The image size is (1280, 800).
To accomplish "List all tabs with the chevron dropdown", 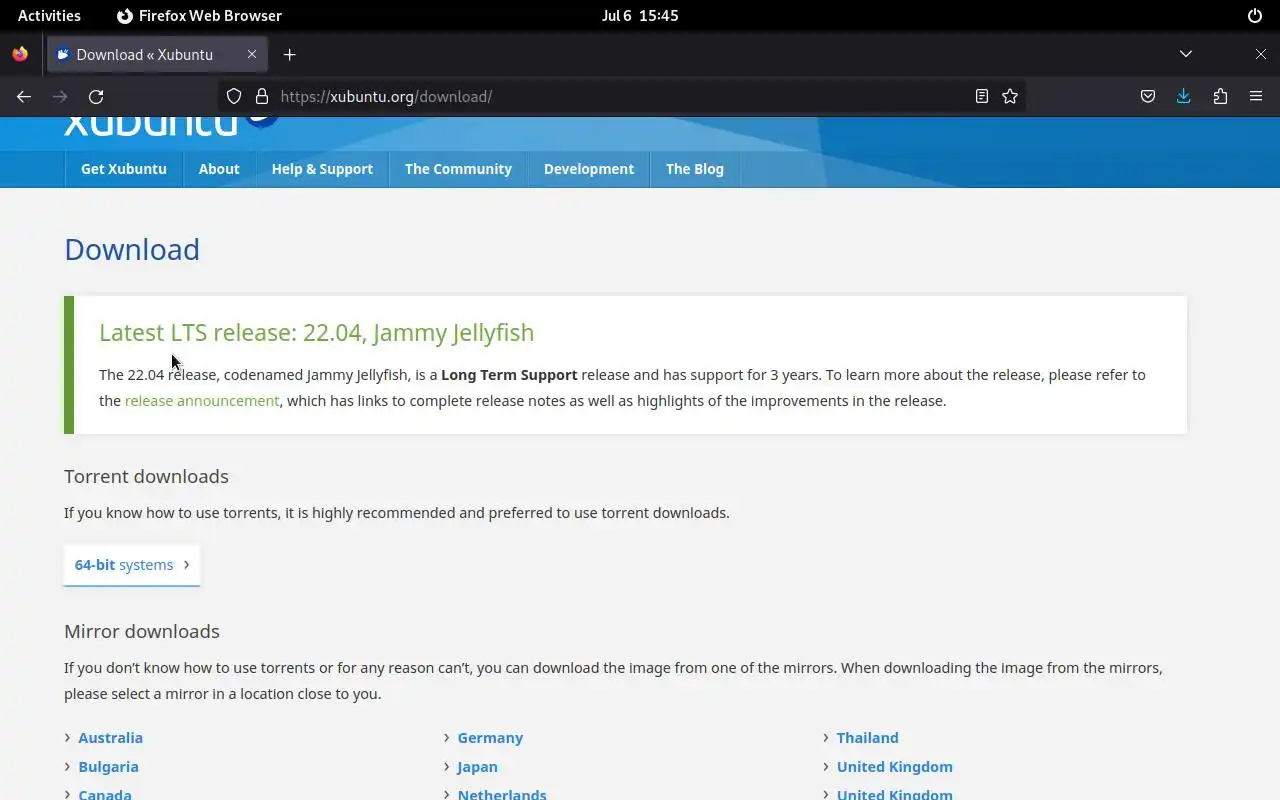I will tap(1186, 54).
